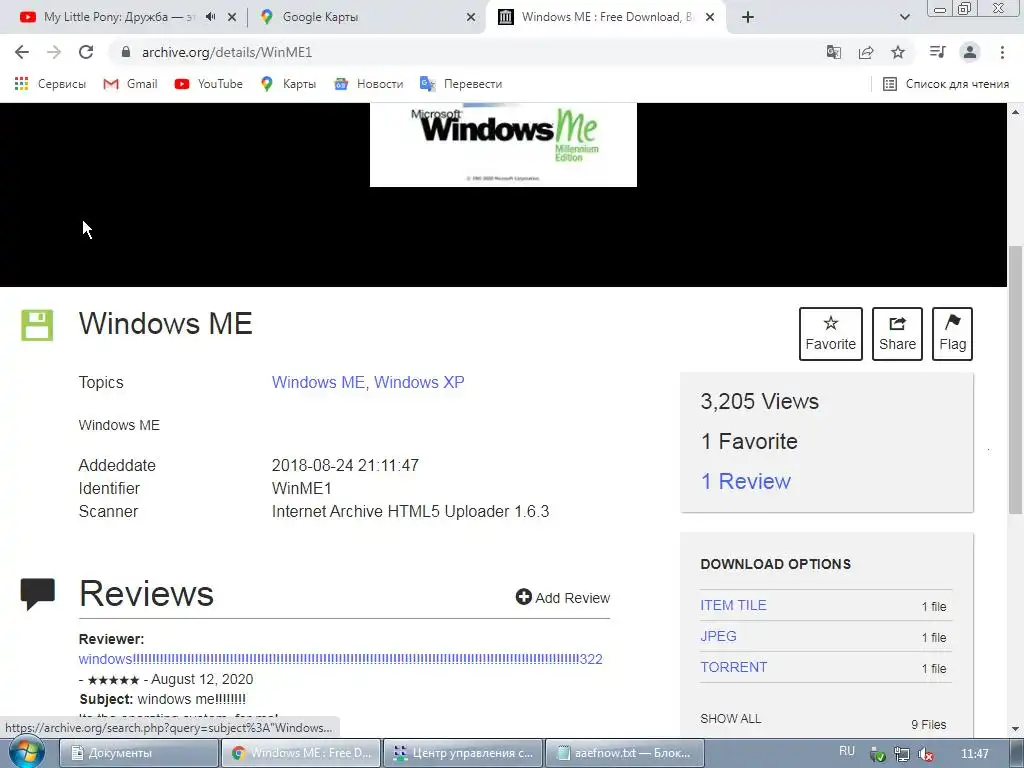
Task: Open Сервисы apps bookmark
Action: coord(50,84)
